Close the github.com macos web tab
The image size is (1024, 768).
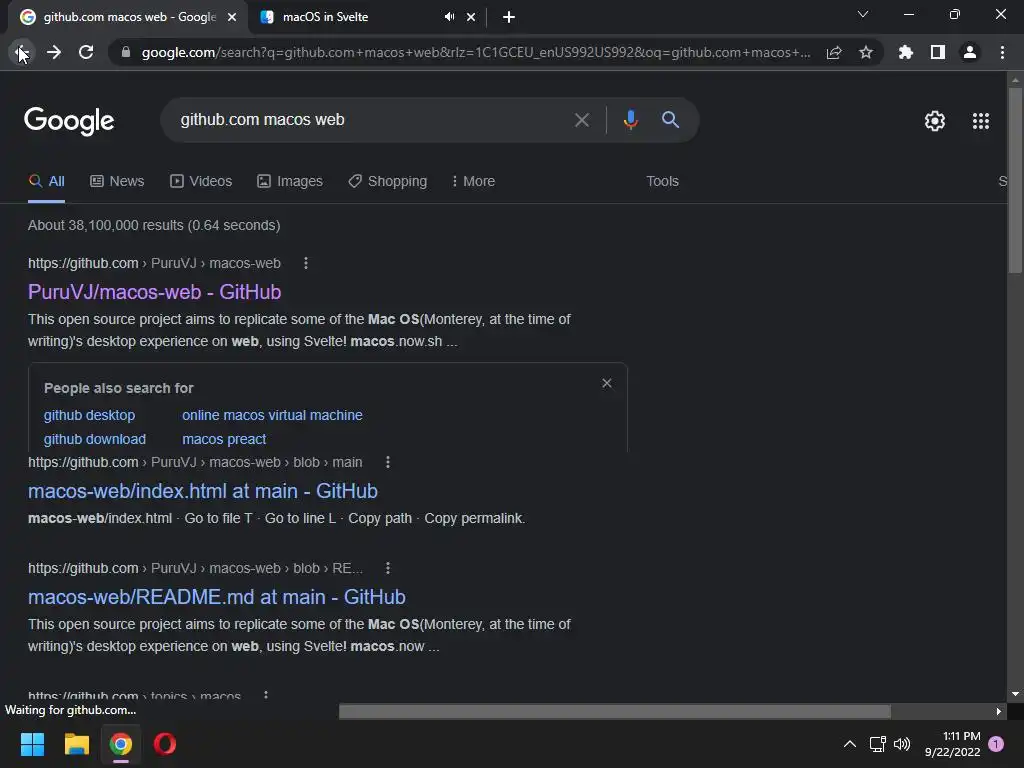[232, 17]
